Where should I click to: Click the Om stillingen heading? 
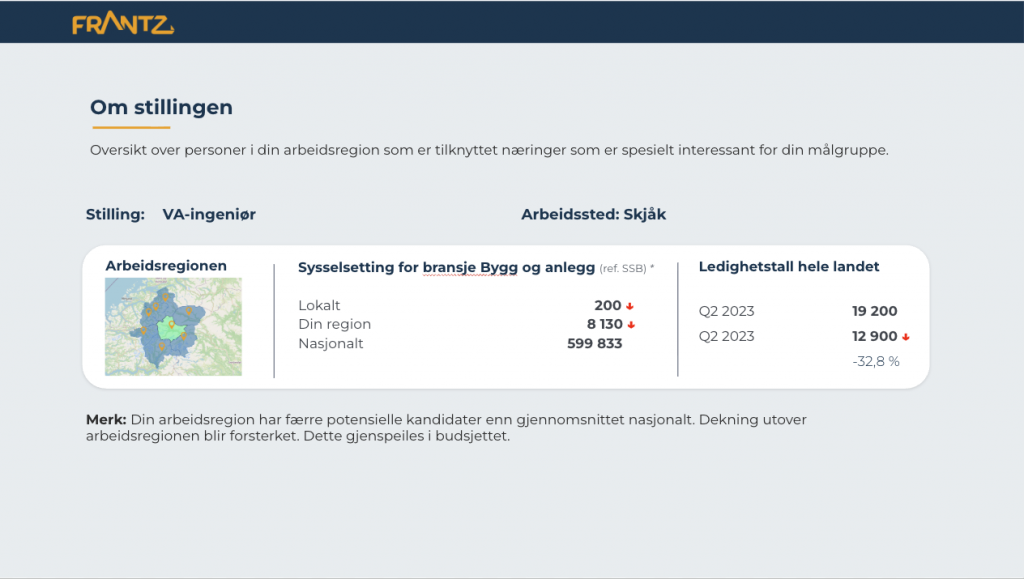(161, 107)
